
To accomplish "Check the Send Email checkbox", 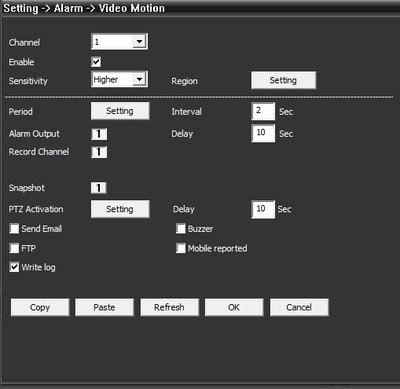I will [14, 229].
